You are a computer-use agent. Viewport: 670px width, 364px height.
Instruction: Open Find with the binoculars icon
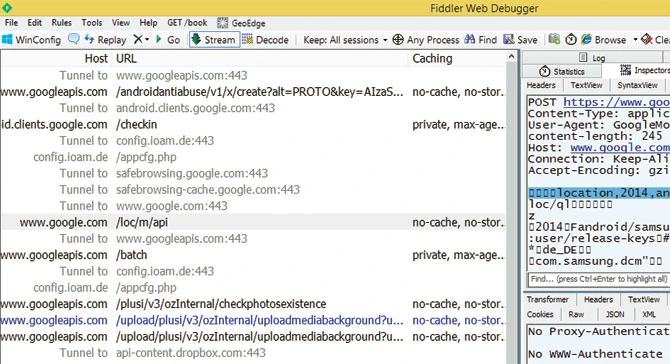pyautogui.click(x=470, y=39)
